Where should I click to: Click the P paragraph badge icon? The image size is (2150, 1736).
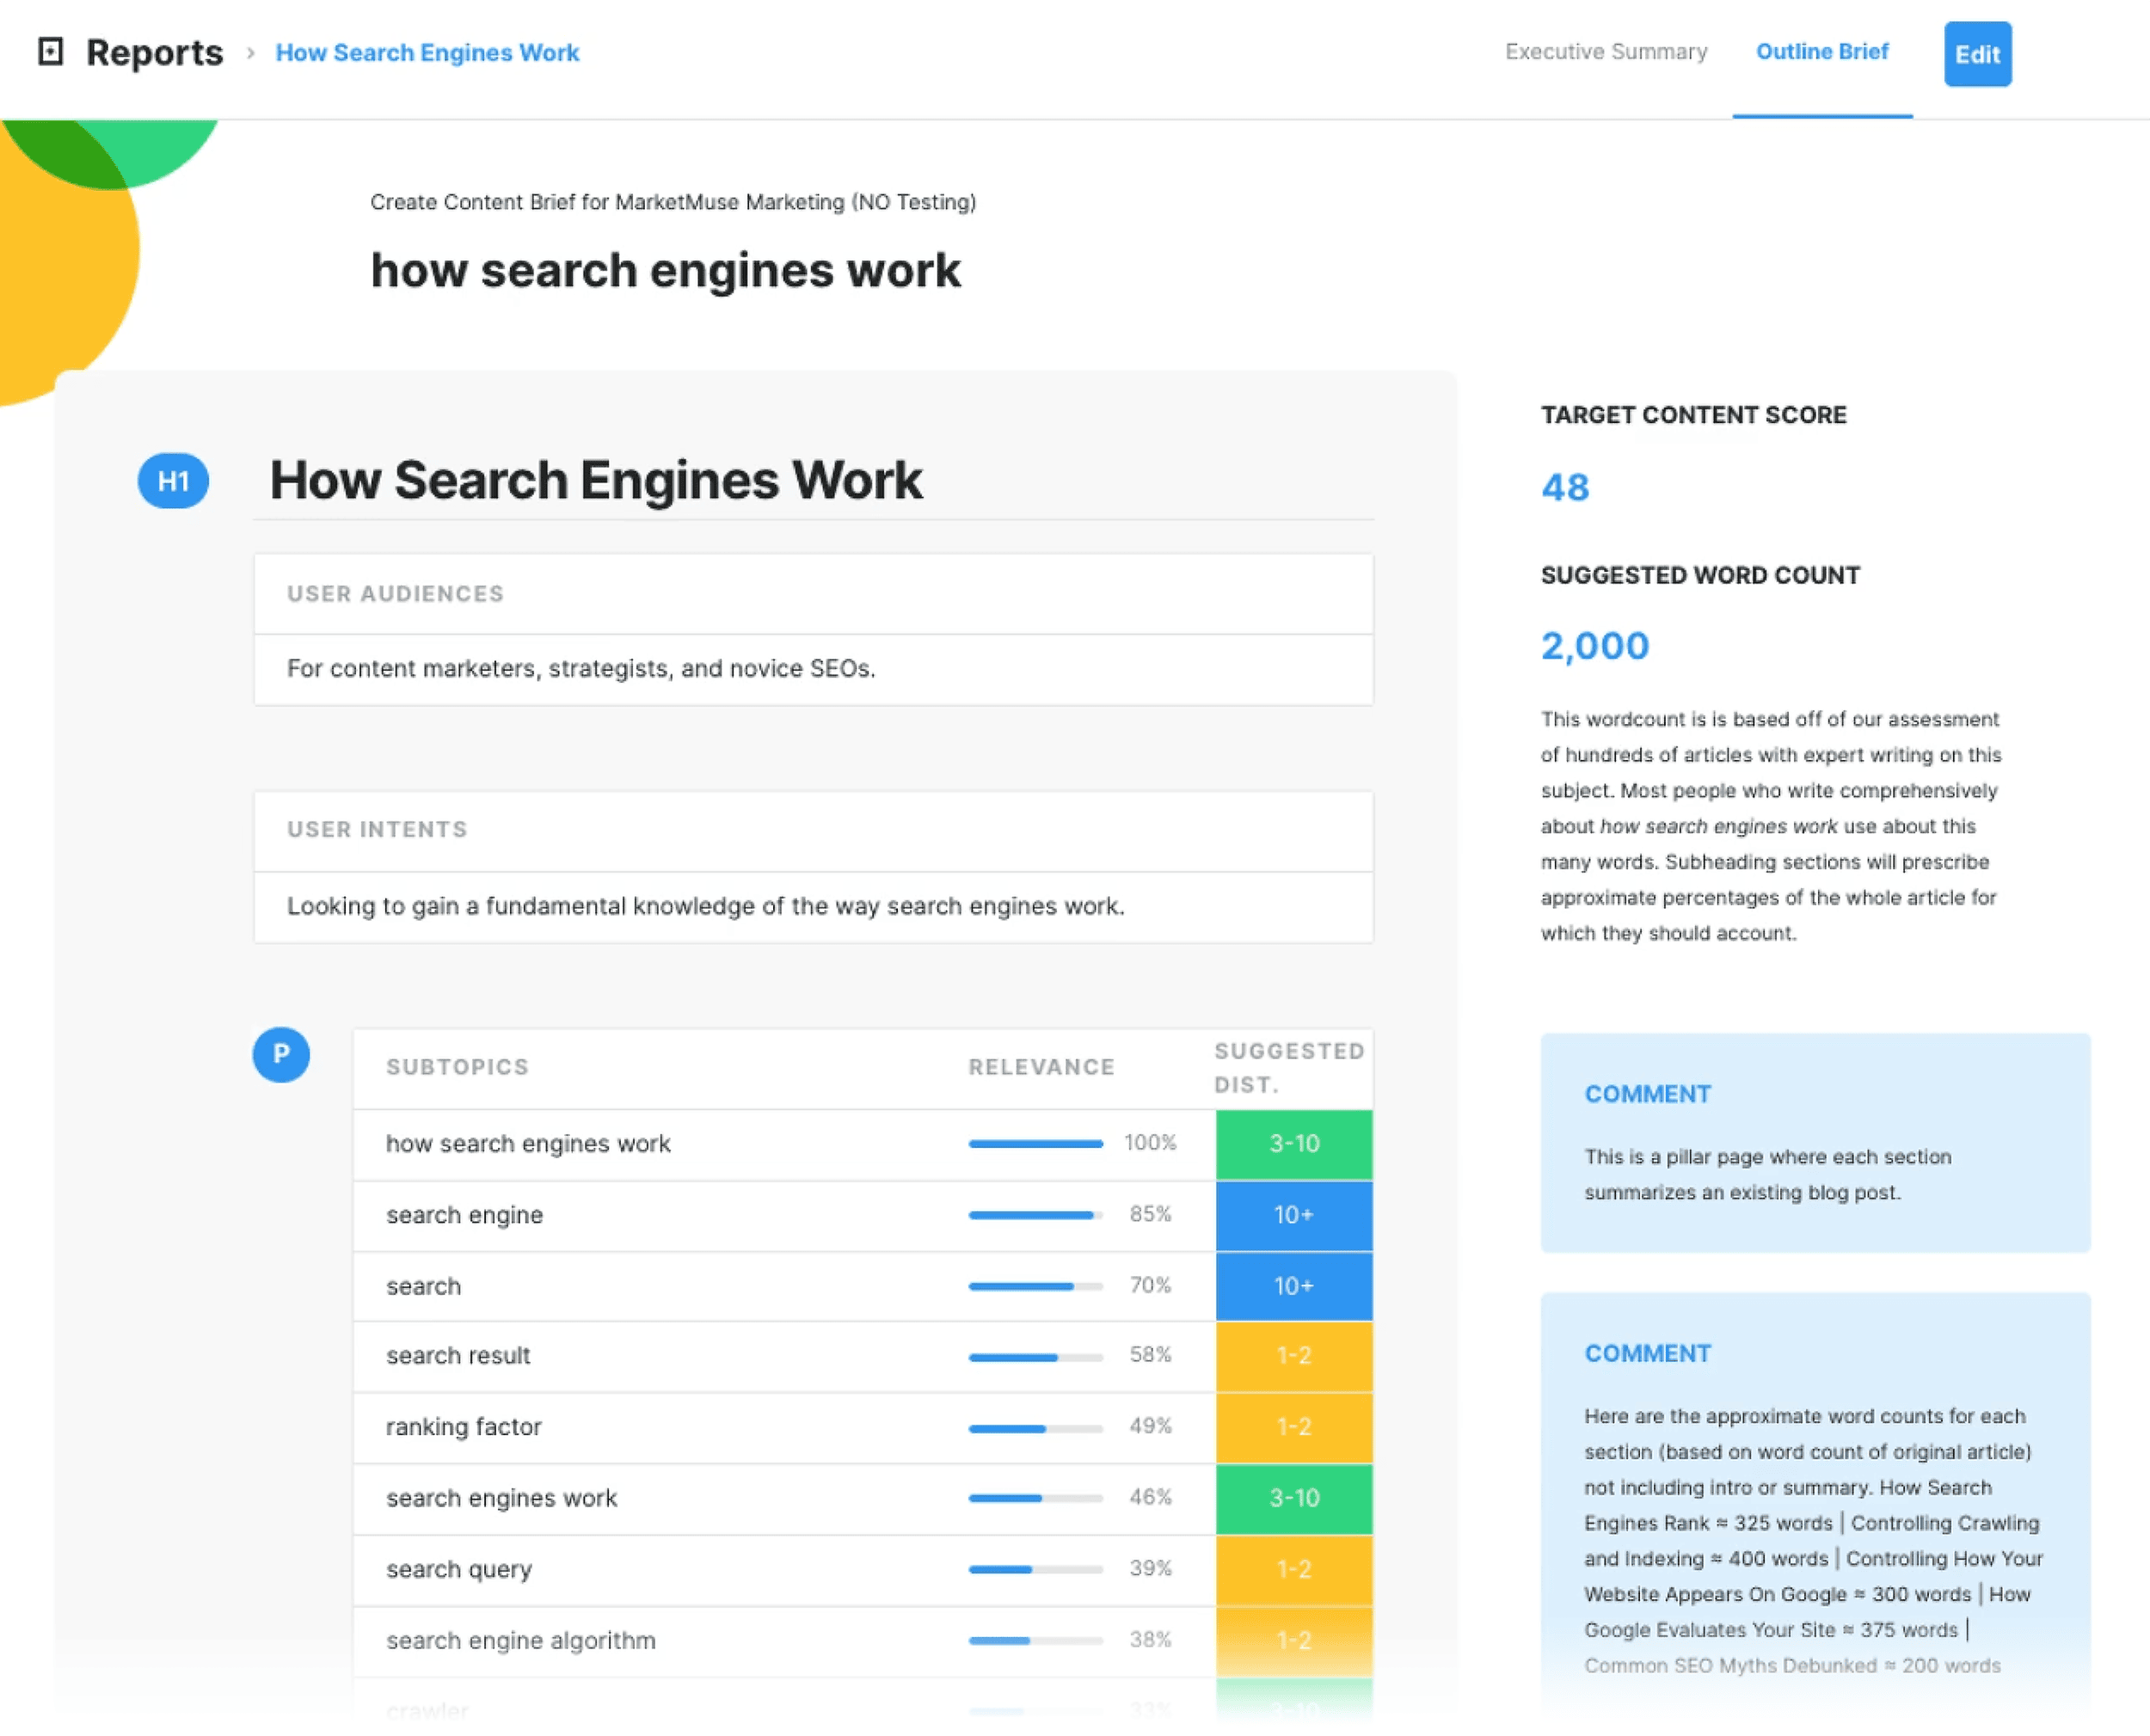click(281, 1055)
